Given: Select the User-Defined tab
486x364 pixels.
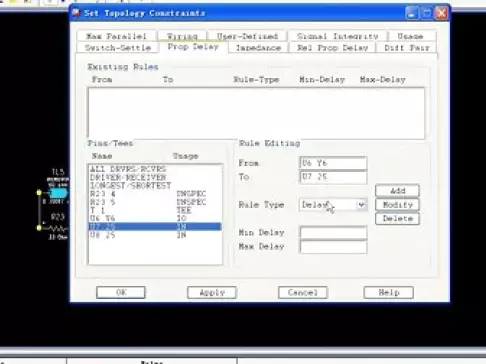Looking at the screenshot, I should (x=247, y=36).
